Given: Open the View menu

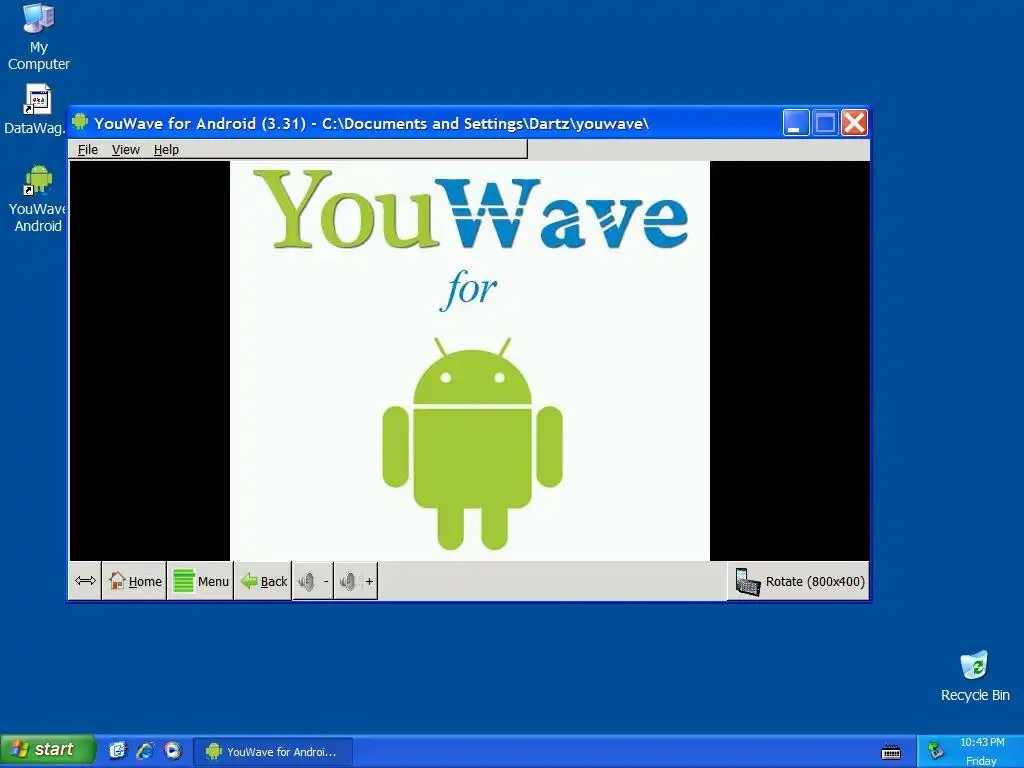Looking at the screenshot, I should 125,150.
